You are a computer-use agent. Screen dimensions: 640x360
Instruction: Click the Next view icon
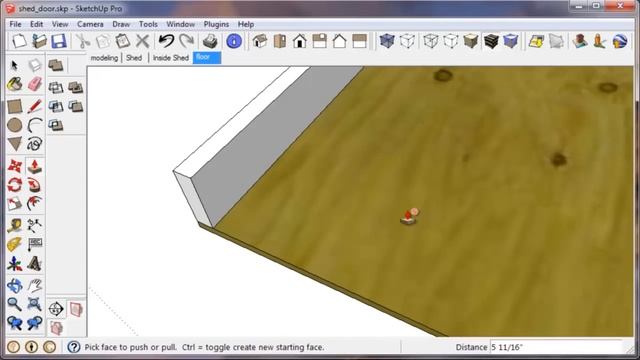coord(35,323)
